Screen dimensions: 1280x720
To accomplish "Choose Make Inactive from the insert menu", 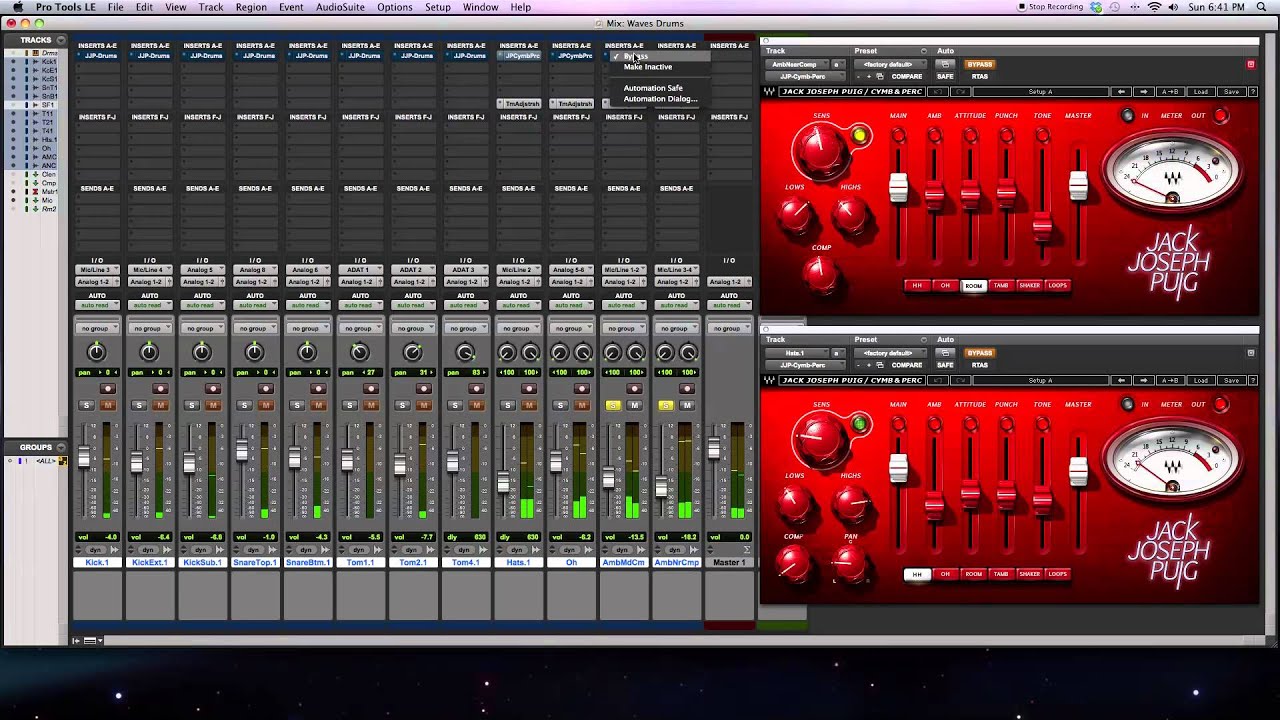I will (648, 67).
